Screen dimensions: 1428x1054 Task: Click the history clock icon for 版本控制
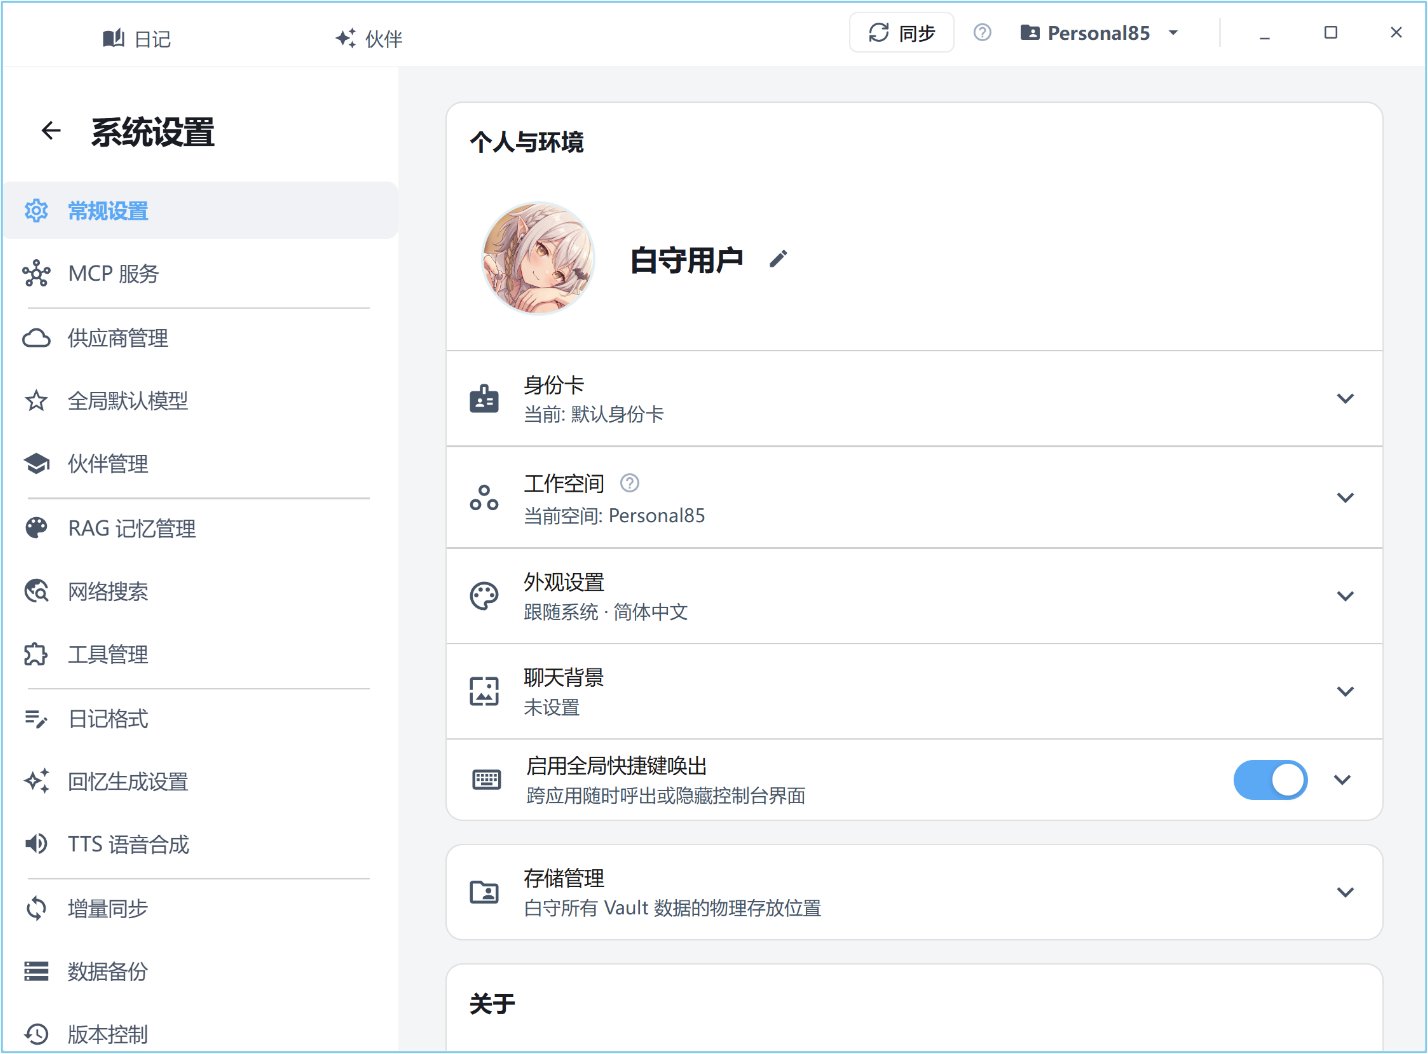(36, 1034)
